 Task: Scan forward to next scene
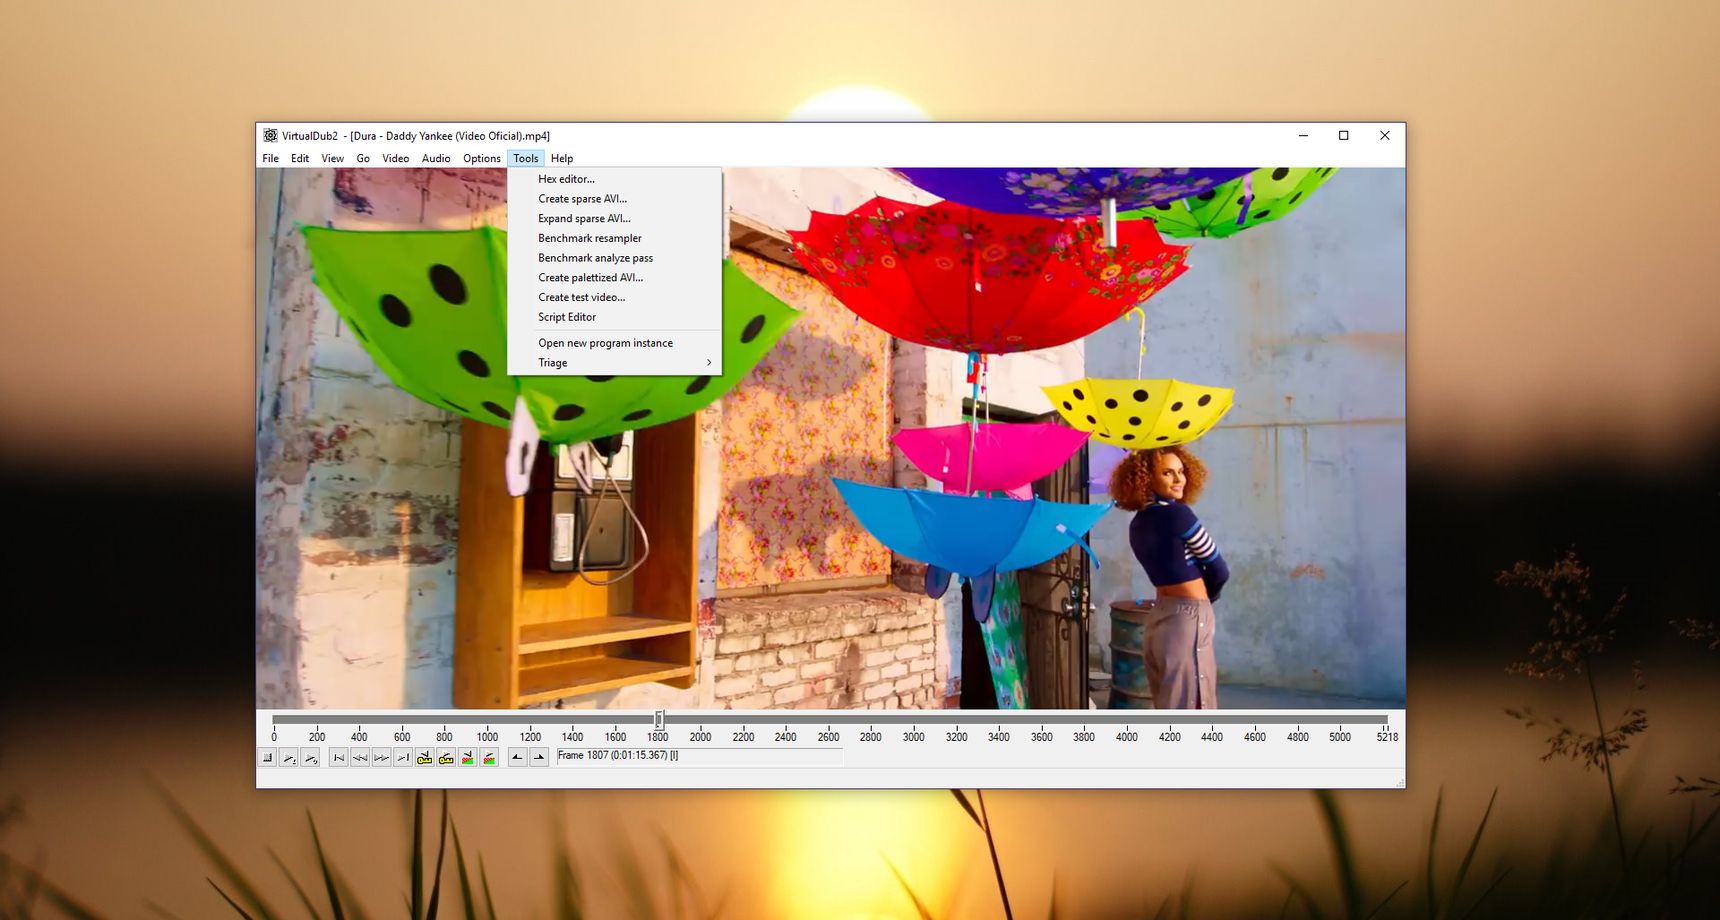pos(489,757)
